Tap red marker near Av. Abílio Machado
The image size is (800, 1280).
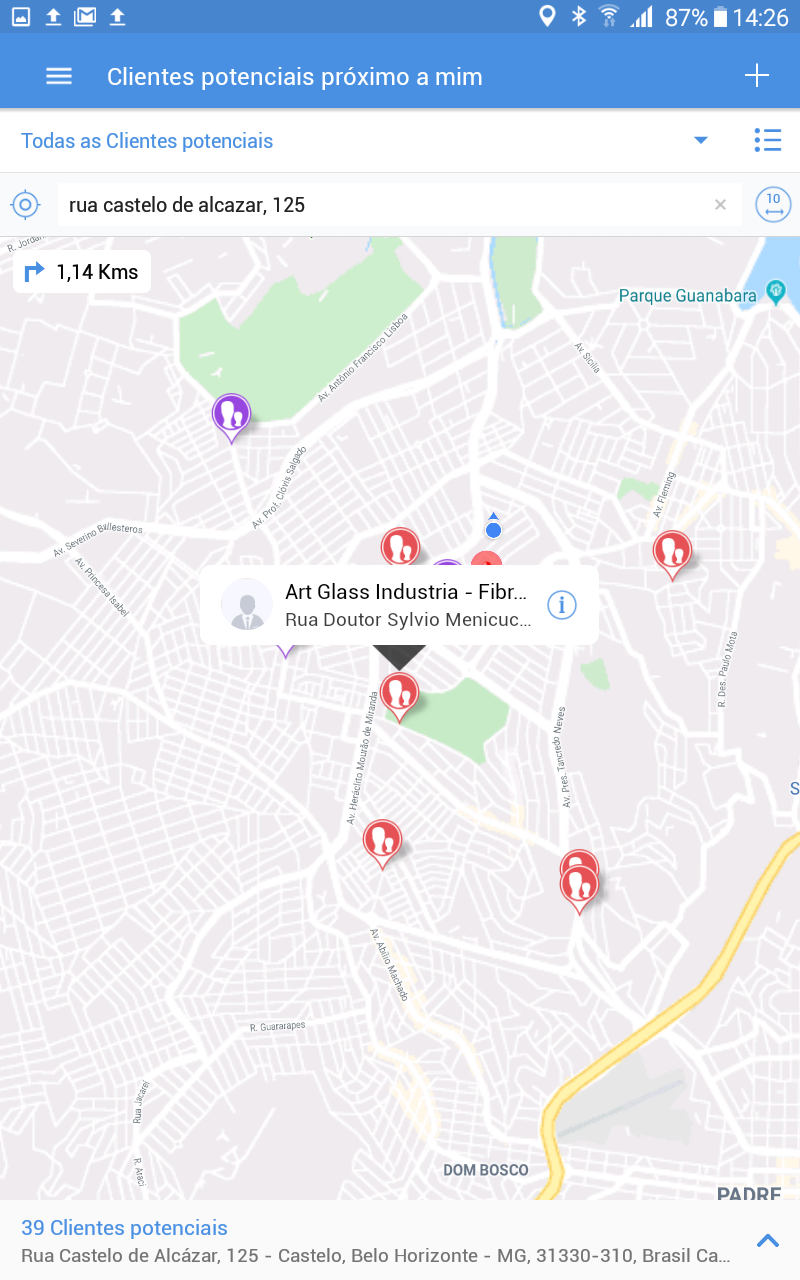click(382, 842)
